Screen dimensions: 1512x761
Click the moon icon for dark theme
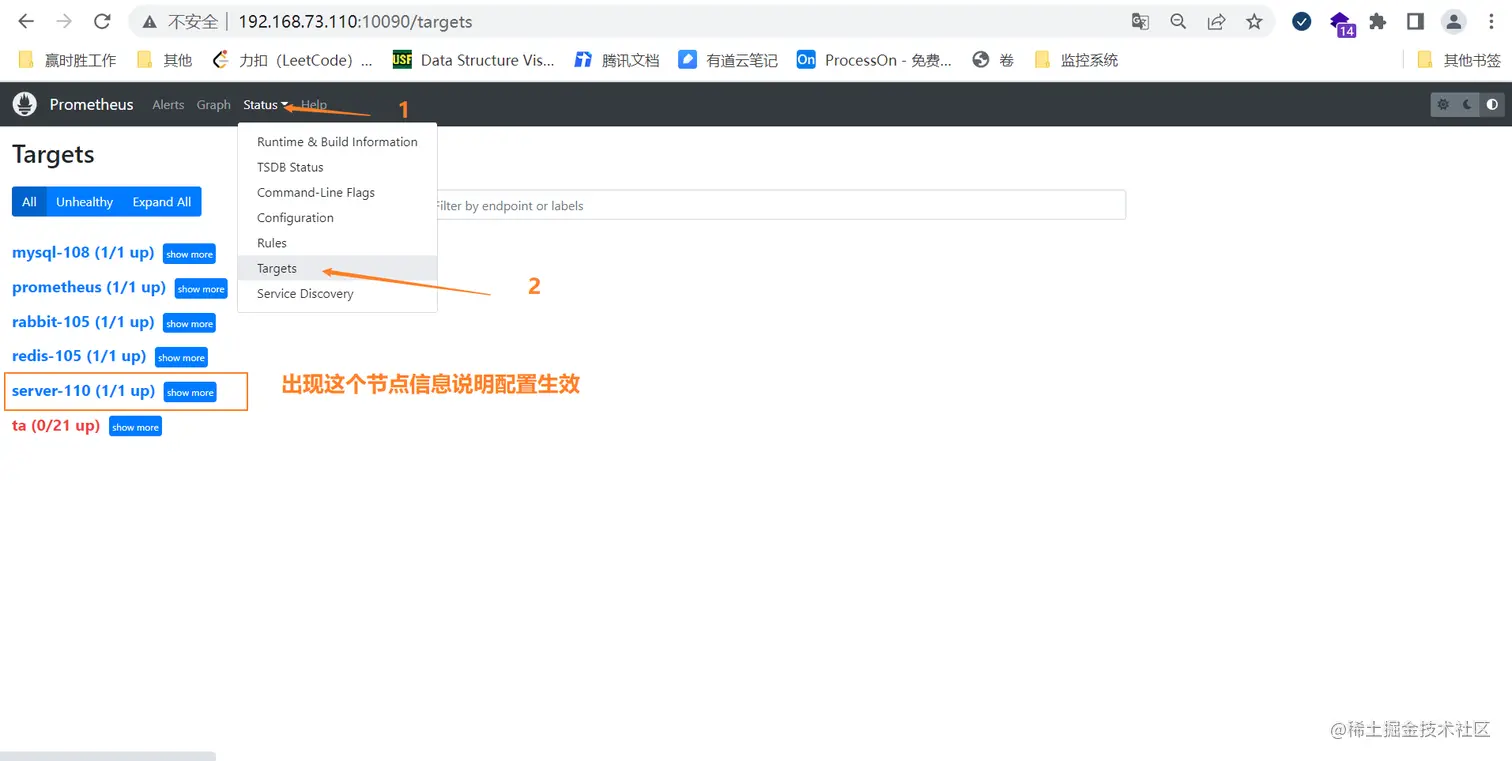(x=1466, y=104)
